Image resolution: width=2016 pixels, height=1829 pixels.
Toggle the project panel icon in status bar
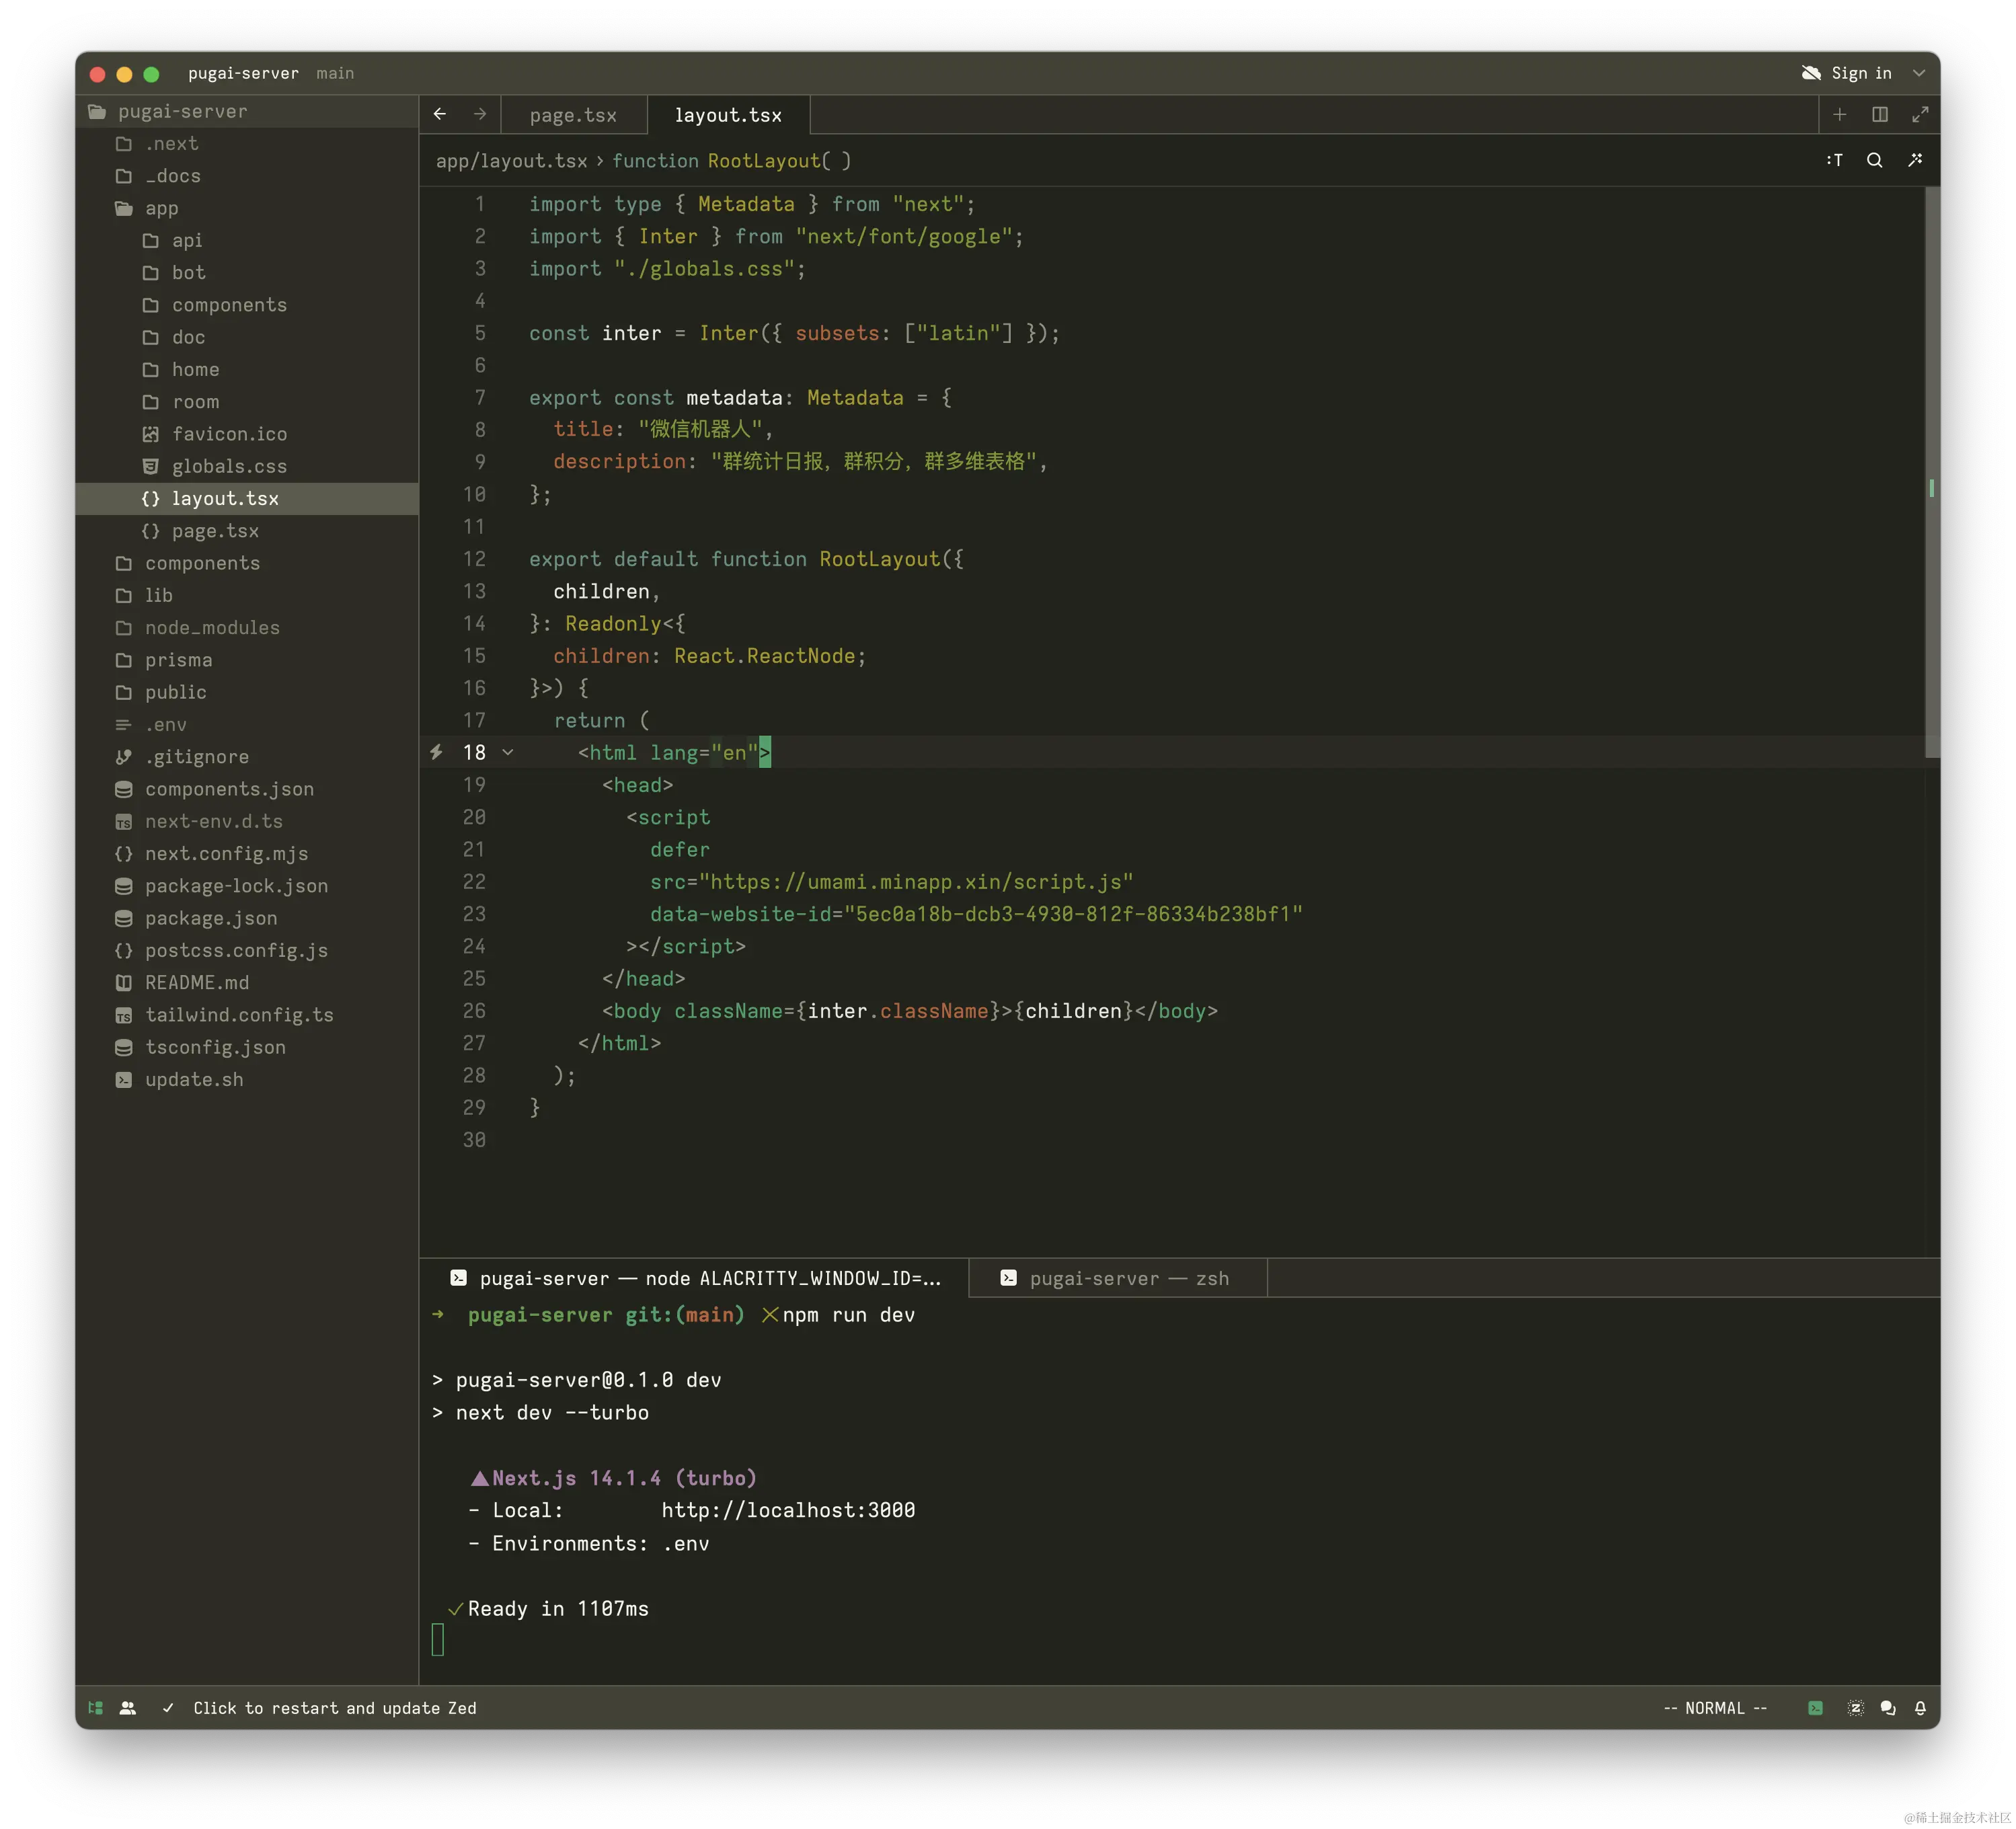coord(96,1708)
